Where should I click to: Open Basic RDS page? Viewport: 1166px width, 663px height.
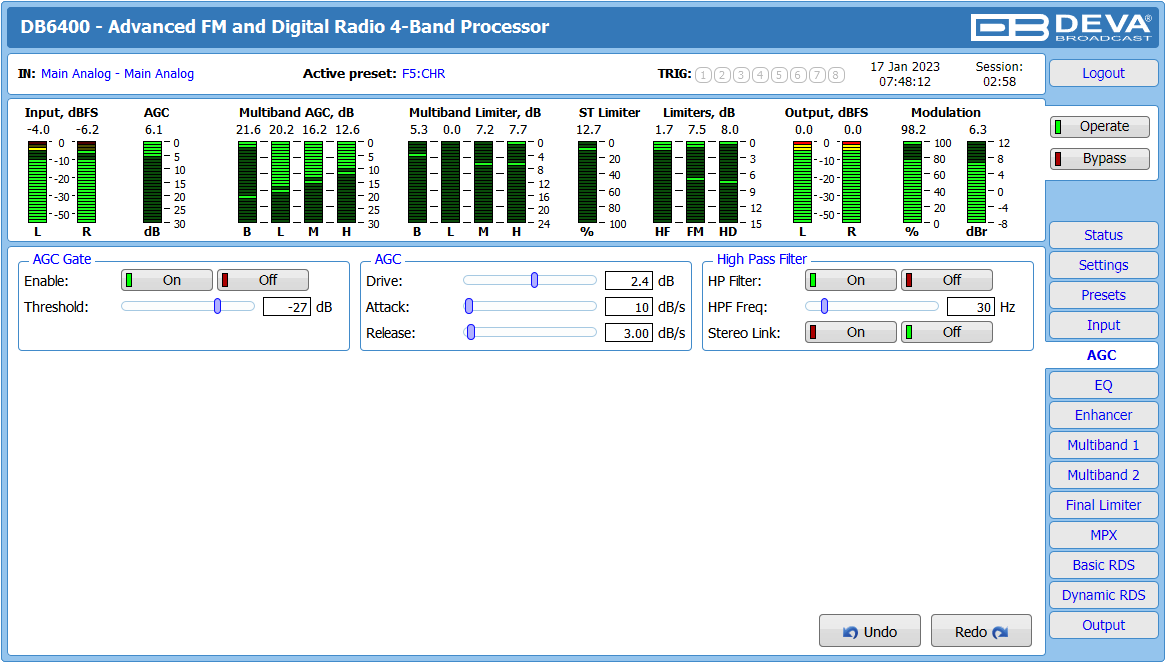point(1104,565)
